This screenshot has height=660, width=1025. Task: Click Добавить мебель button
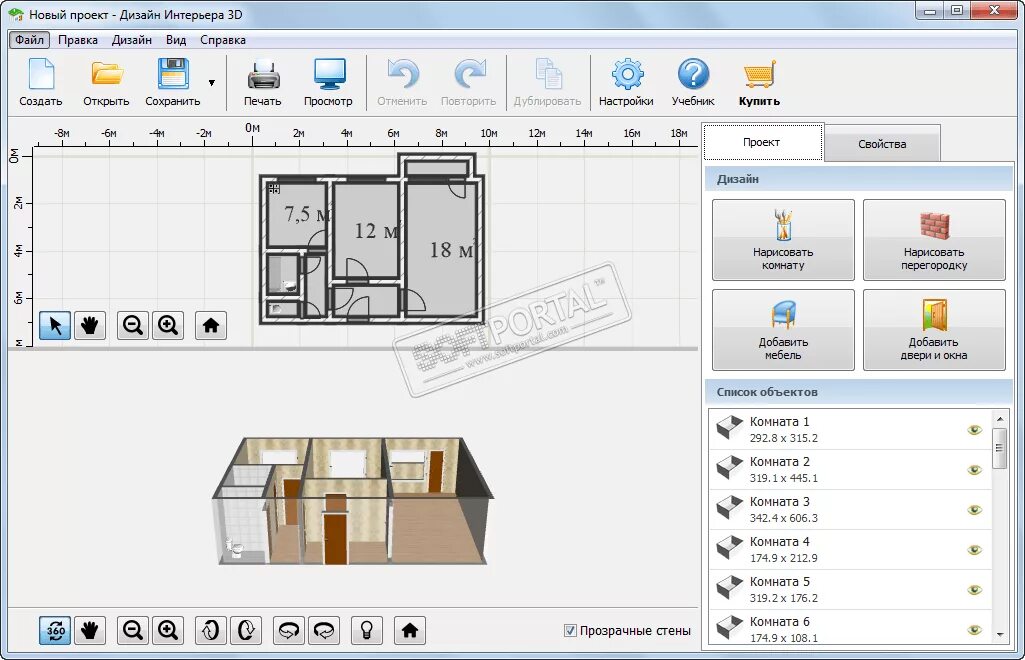[x=783, y=330]
